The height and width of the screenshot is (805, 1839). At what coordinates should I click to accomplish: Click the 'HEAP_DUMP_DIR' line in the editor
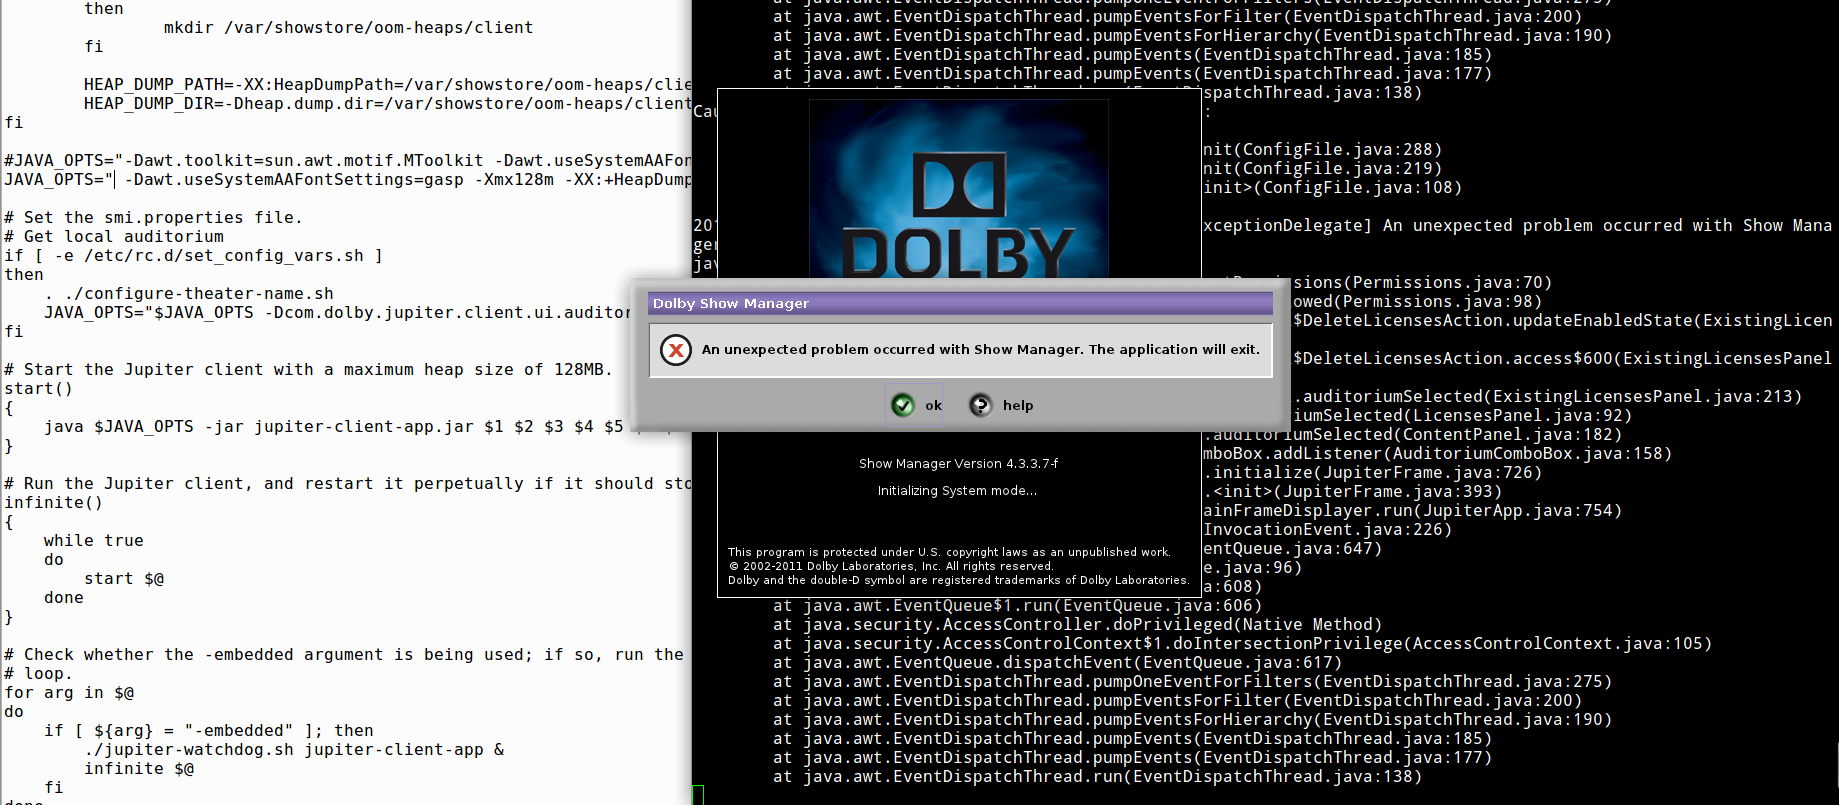pyautogui.click(x=387, y=104)
